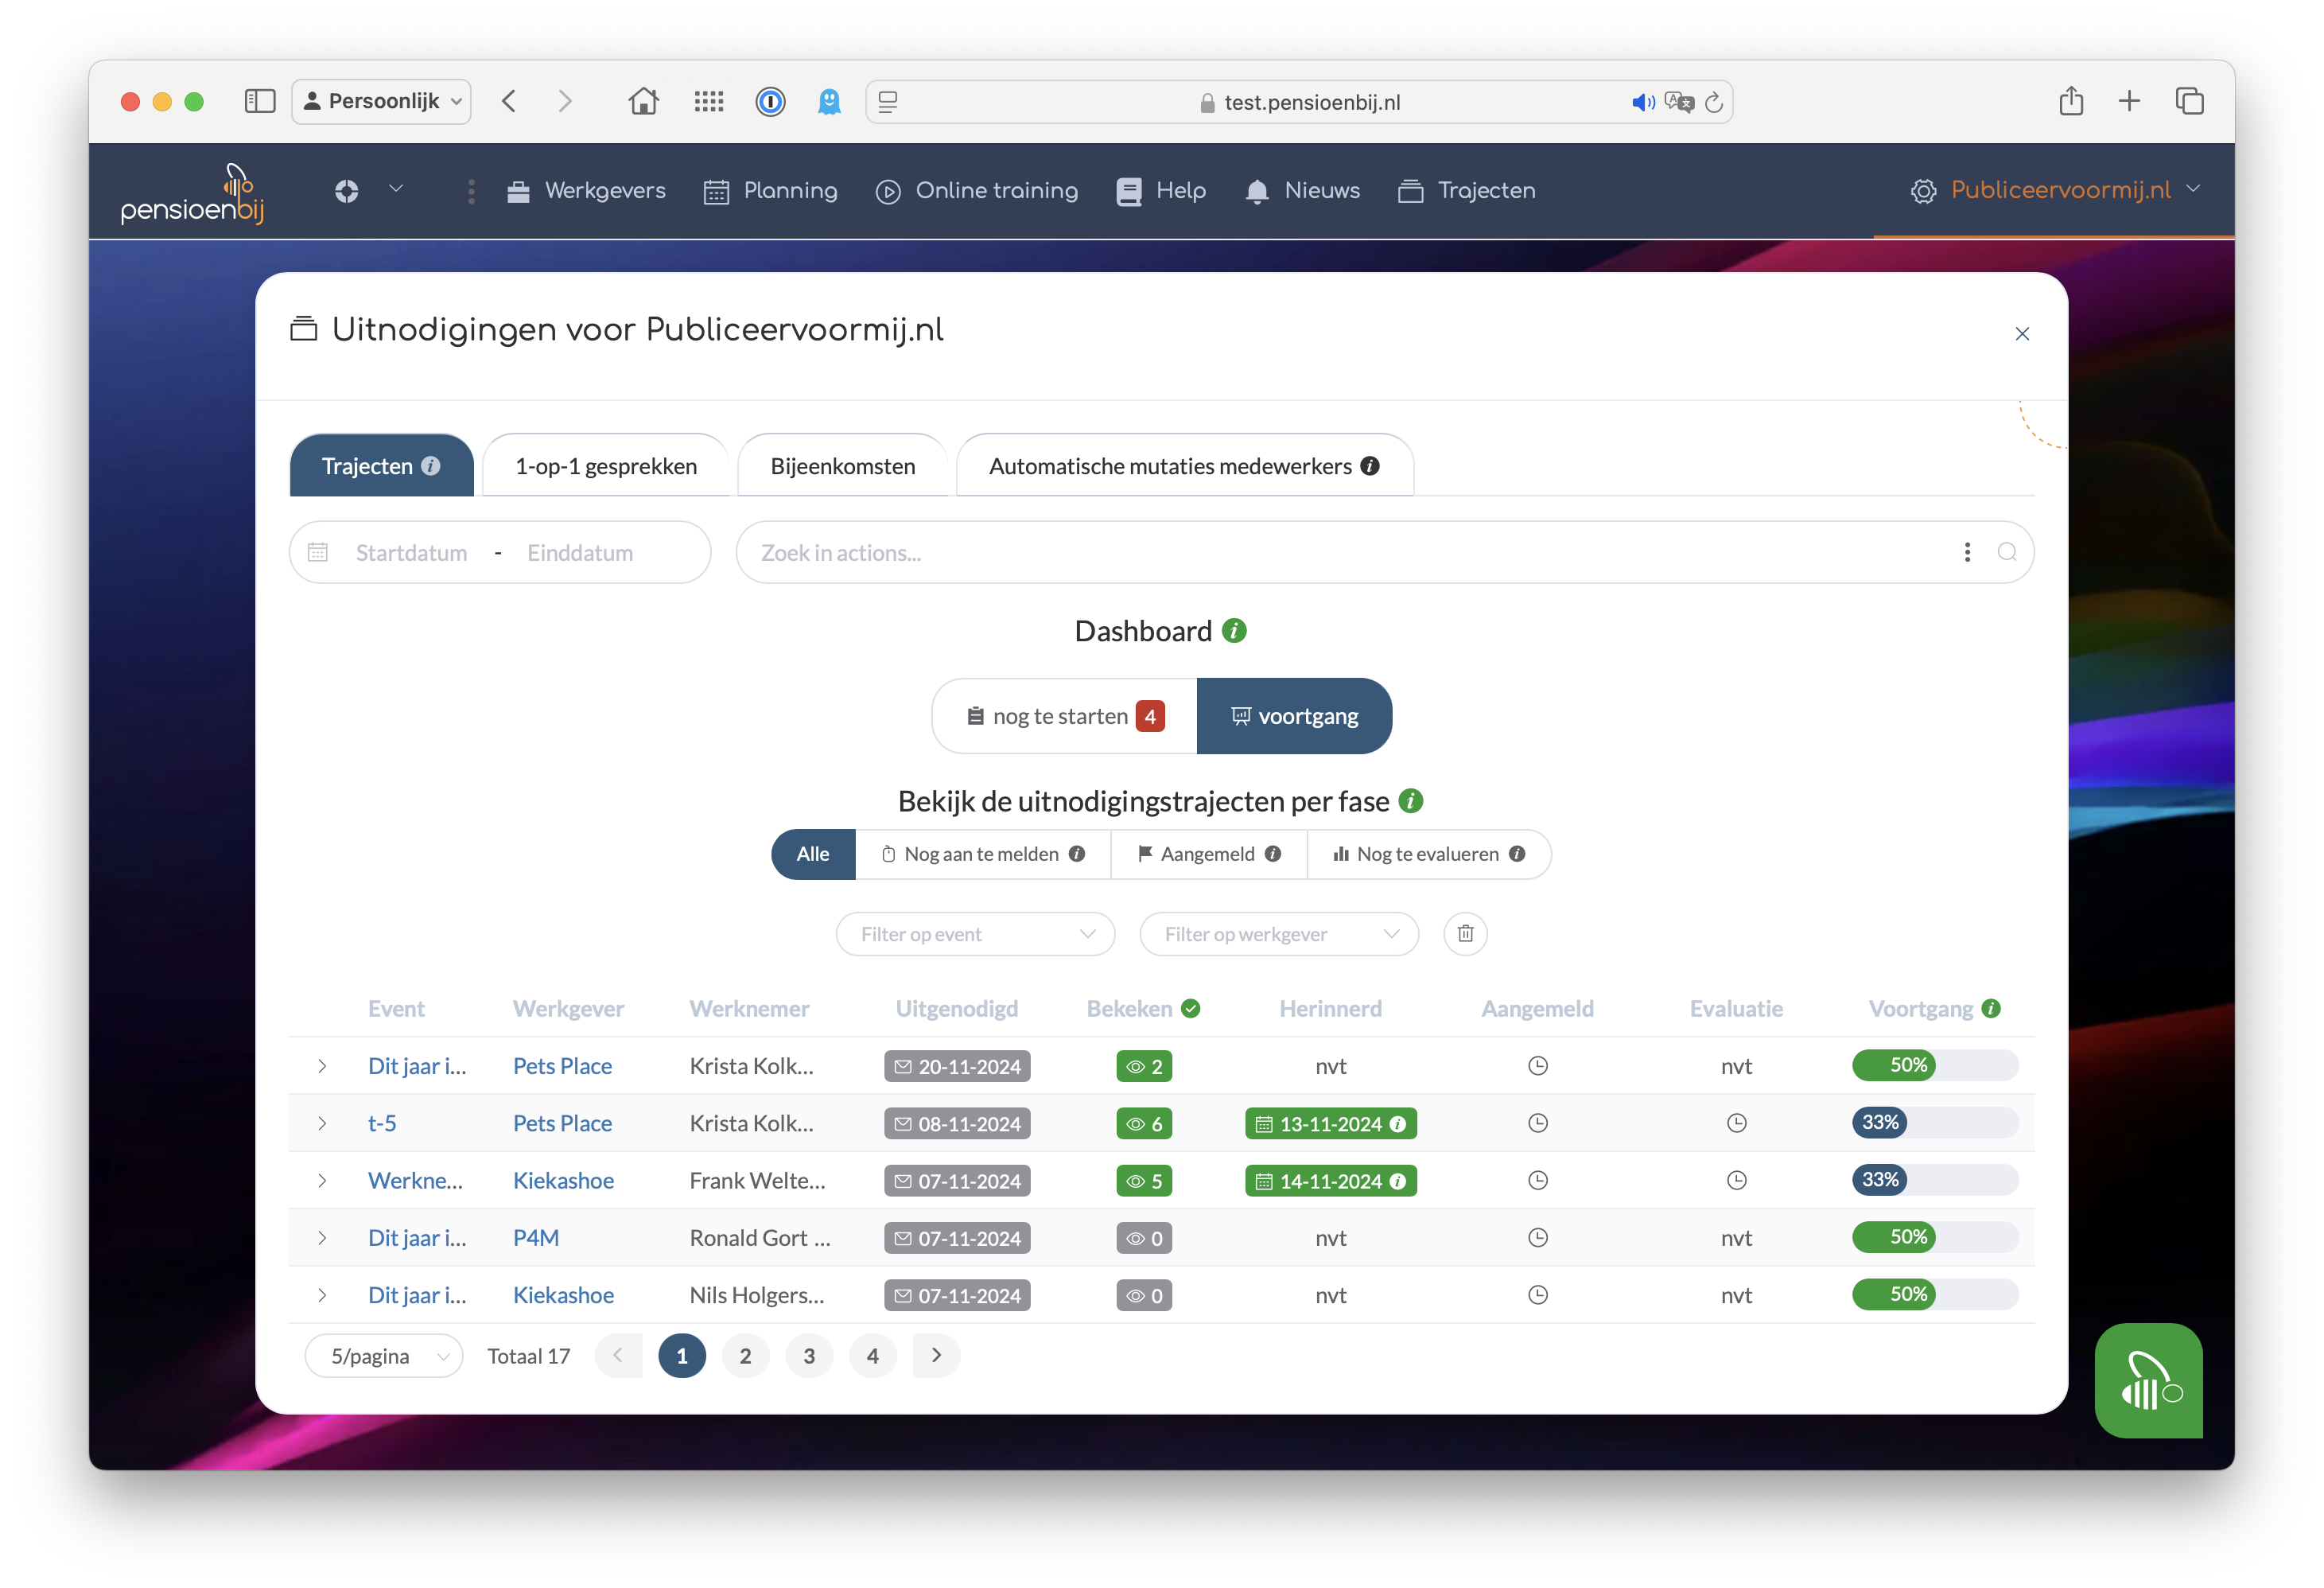
Task: Select the 'Aangemeld' phase filter
Action: tap(1207, 854)
